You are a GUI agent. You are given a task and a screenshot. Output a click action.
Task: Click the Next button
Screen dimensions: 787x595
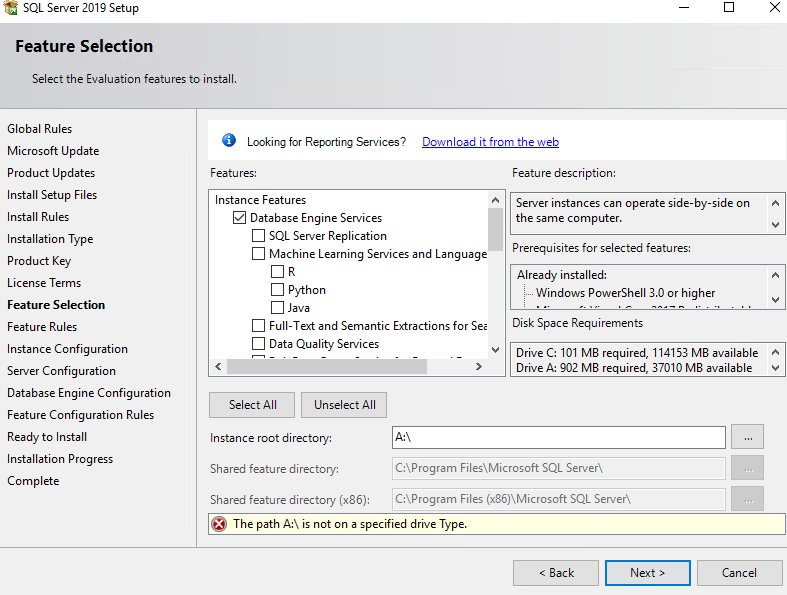(x=647, y=573)
